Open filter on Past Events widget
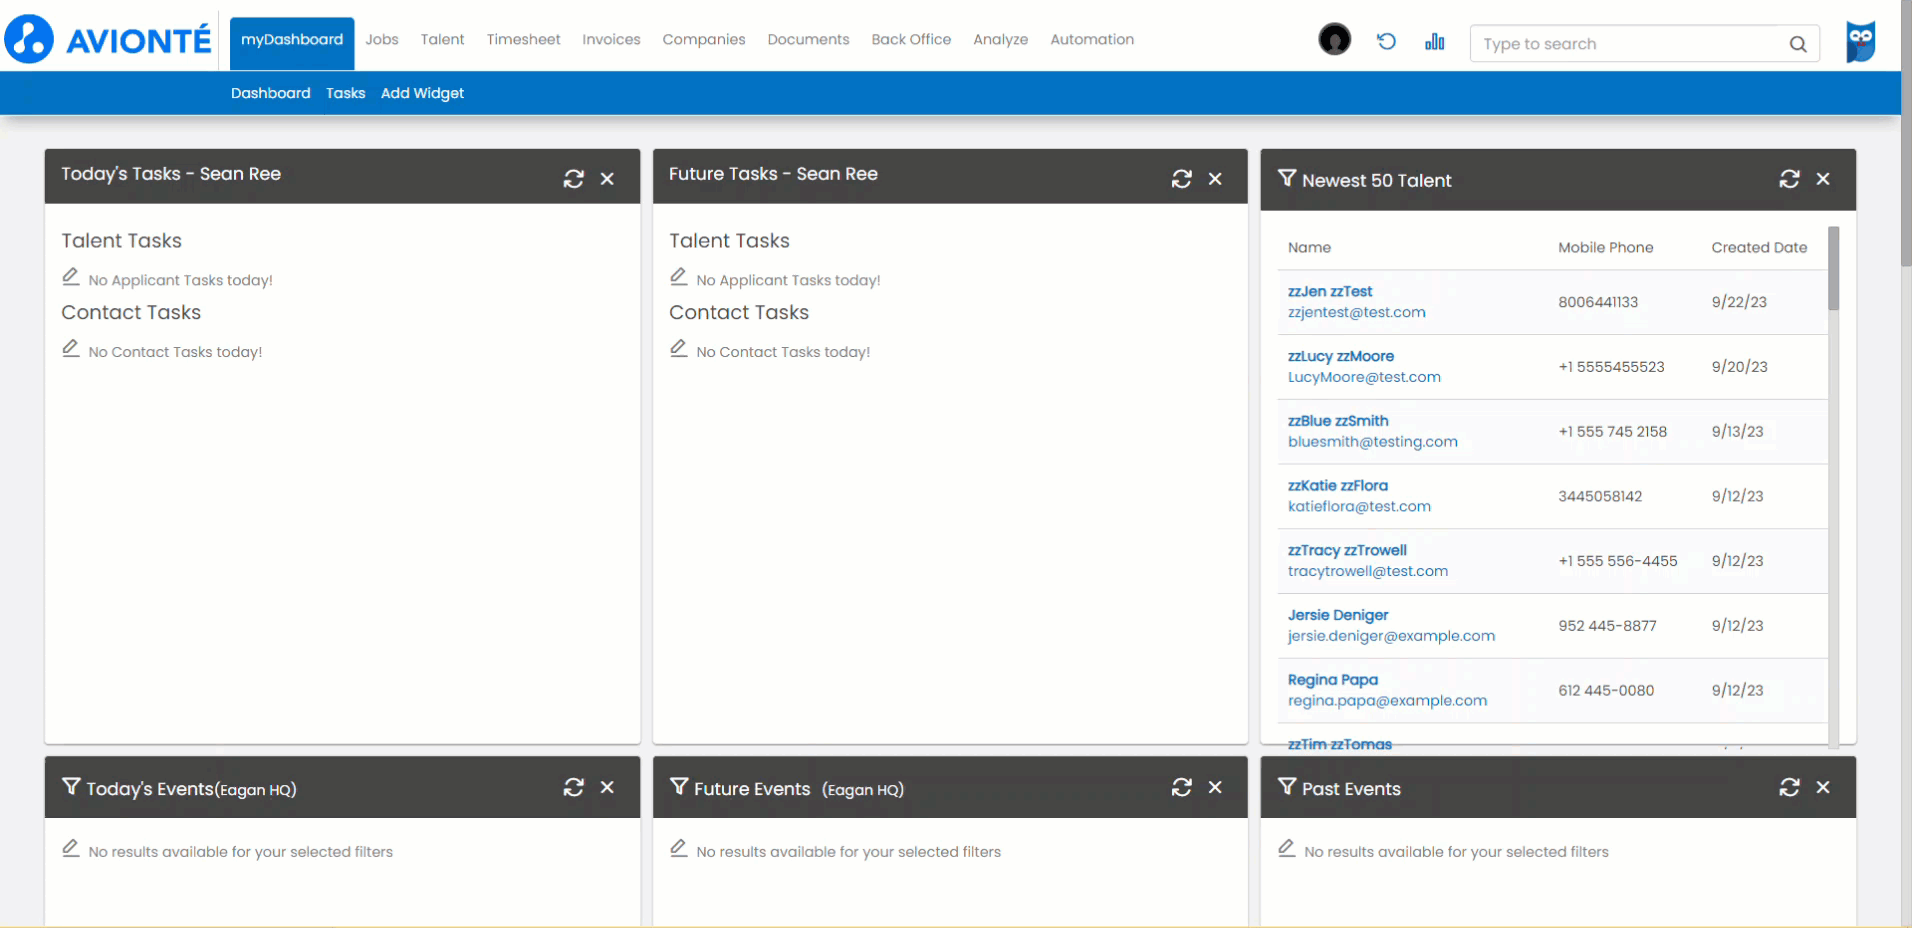 point(1287,787)
